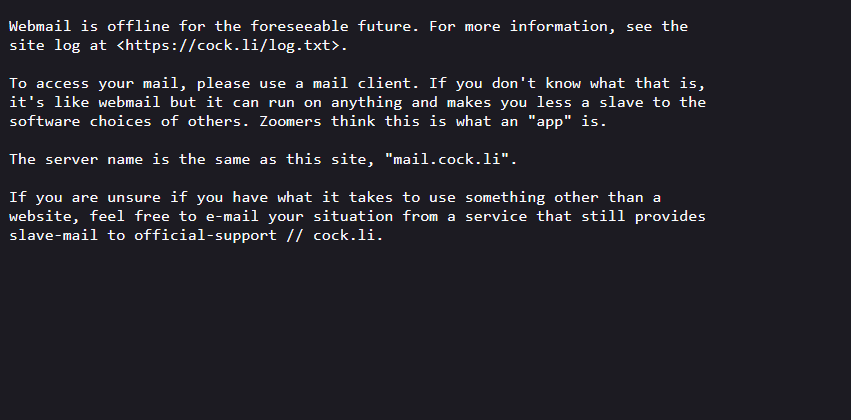Click the words "To access your mail"
This screenshot has height=420, width=851.
[x=94, y=85]
